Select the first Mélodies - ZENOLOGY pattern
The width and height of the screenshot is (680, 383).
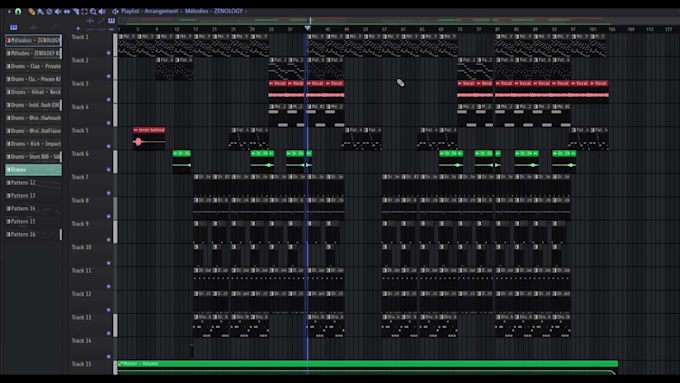33,40
